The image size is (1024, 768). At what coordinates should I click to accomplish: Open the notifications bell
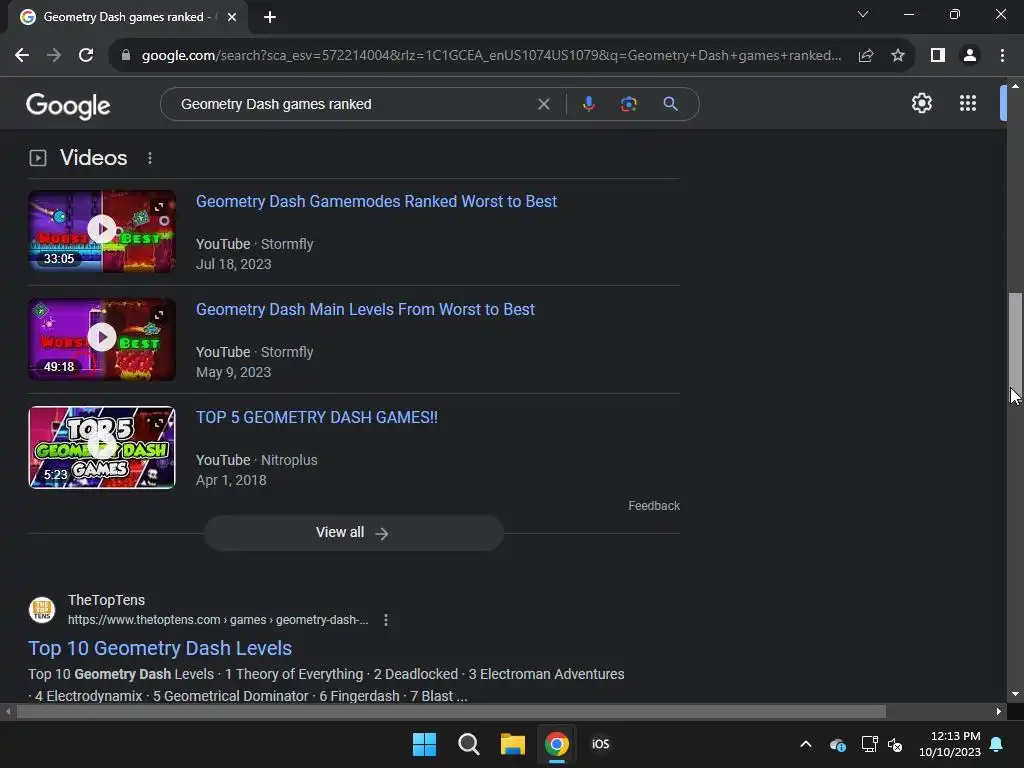(x=997, y=744)
